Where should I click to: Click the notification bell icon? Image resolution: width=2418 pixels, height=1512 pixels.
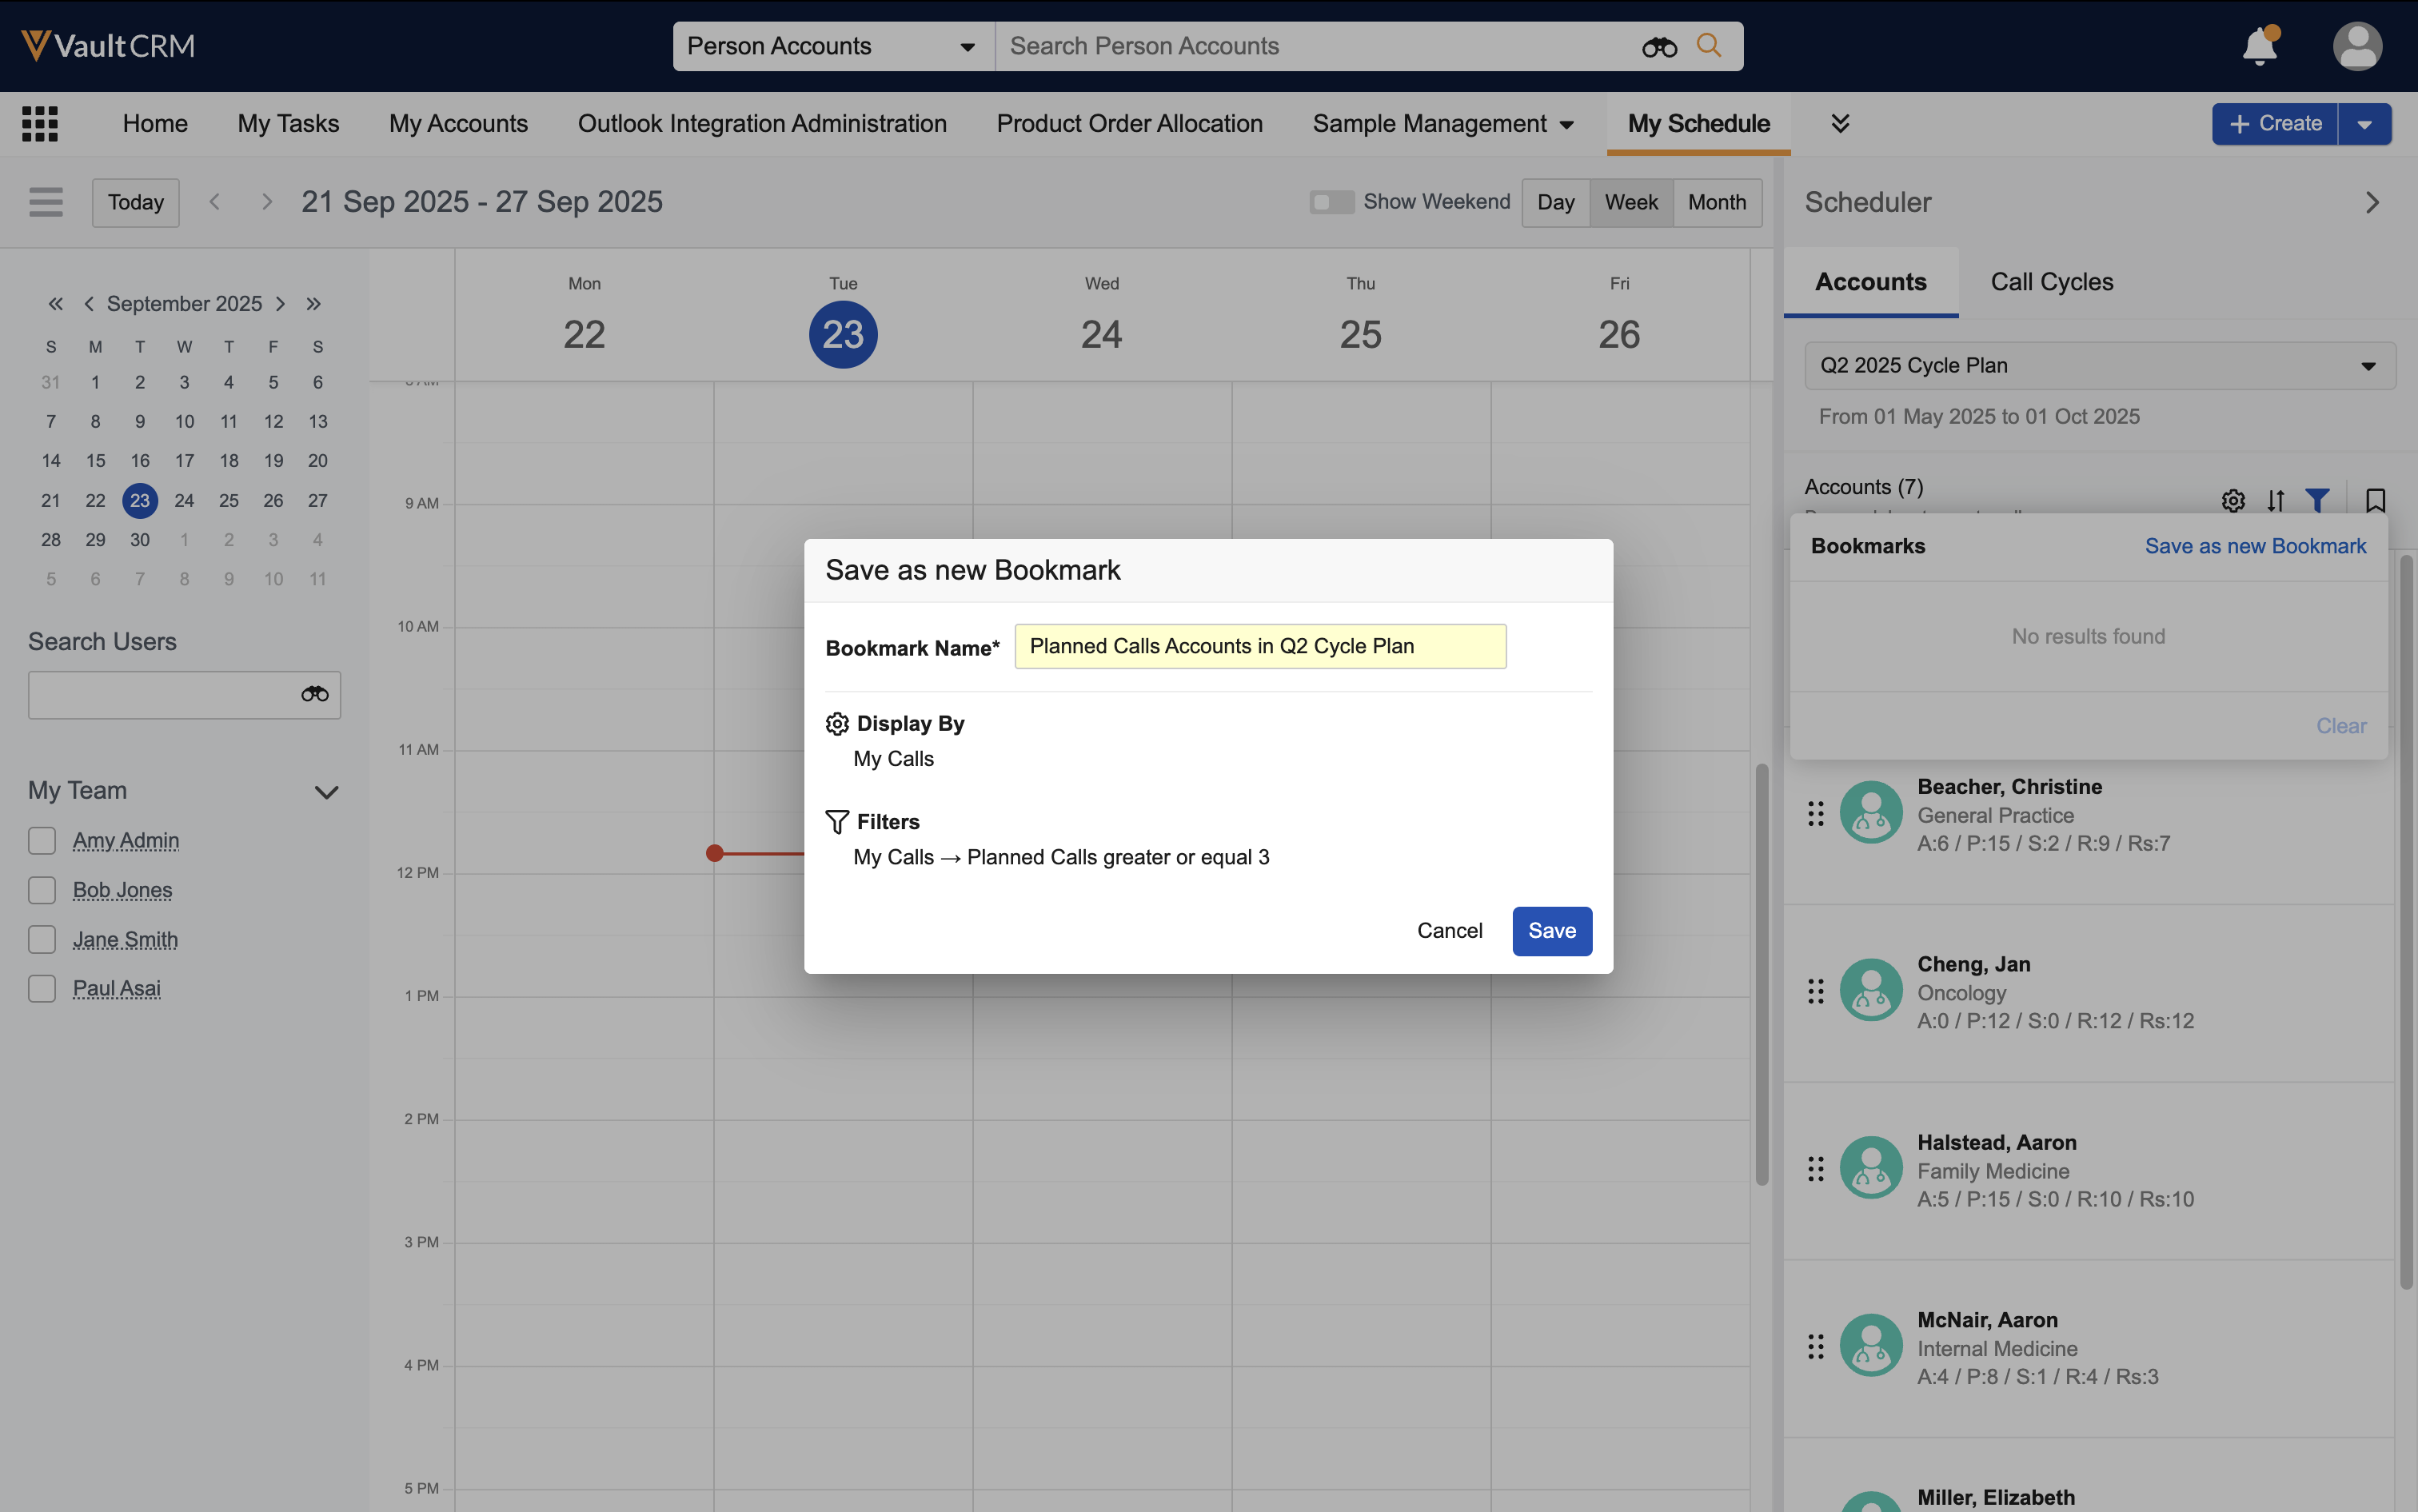click(2259, 46)
